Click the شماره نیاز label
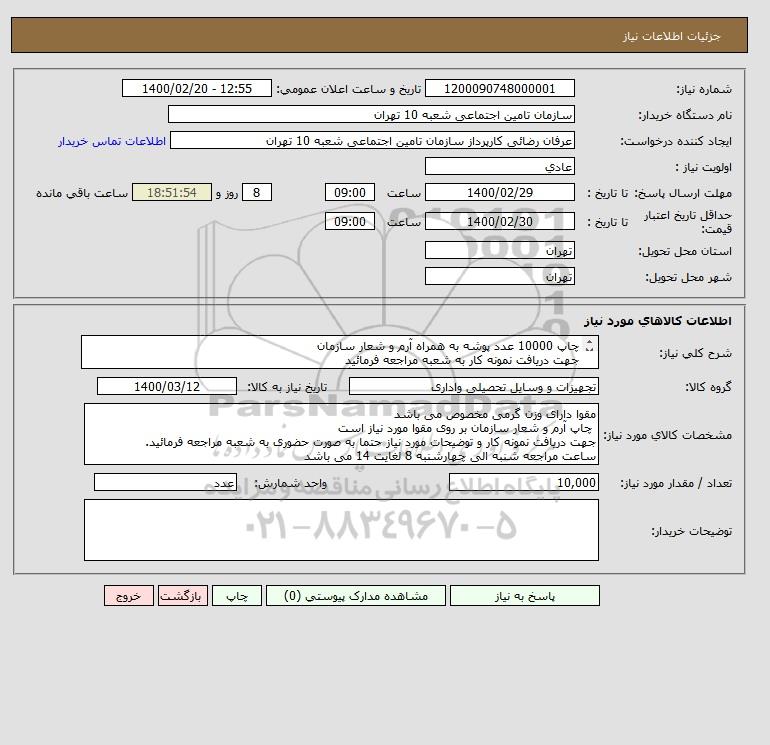This screenshot has height=745, width=770. (704, 89)
